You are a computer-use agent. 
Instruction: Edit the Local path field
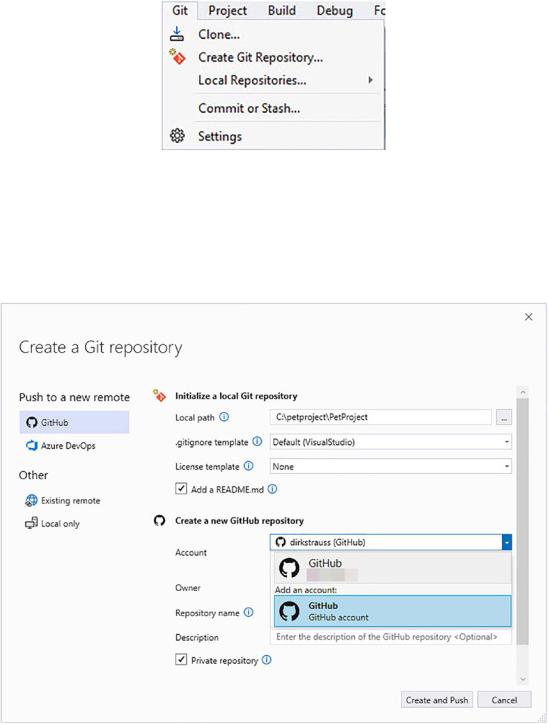(x=380, y=417)
